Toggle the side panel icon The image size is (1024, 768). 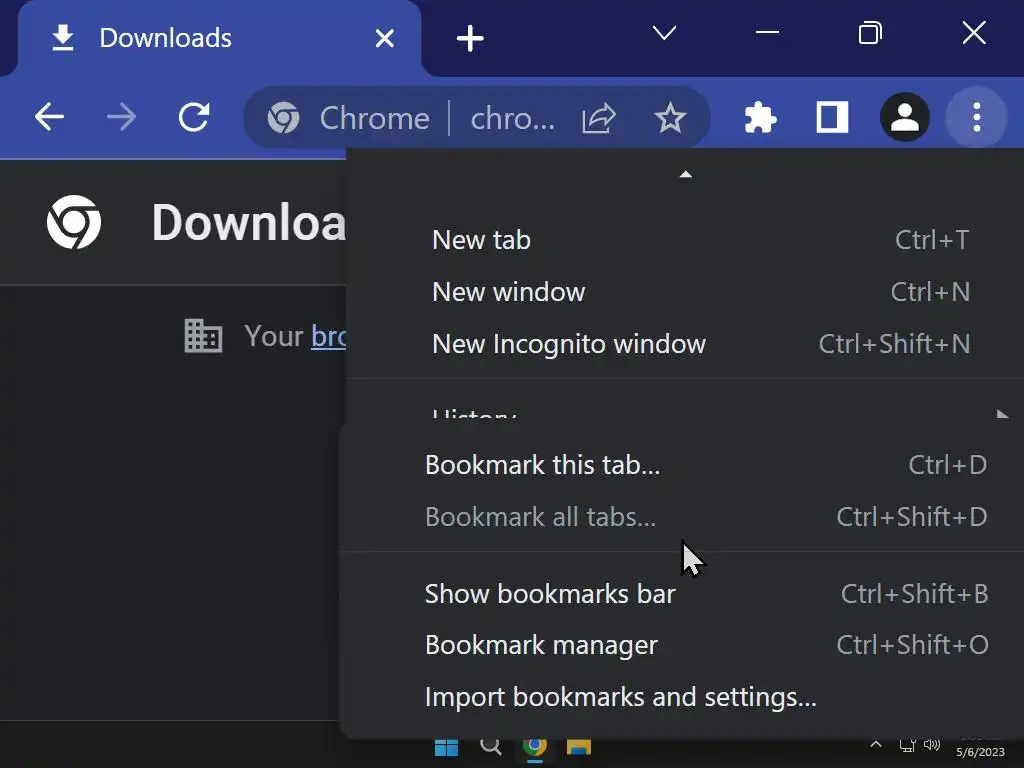point(833,118)
